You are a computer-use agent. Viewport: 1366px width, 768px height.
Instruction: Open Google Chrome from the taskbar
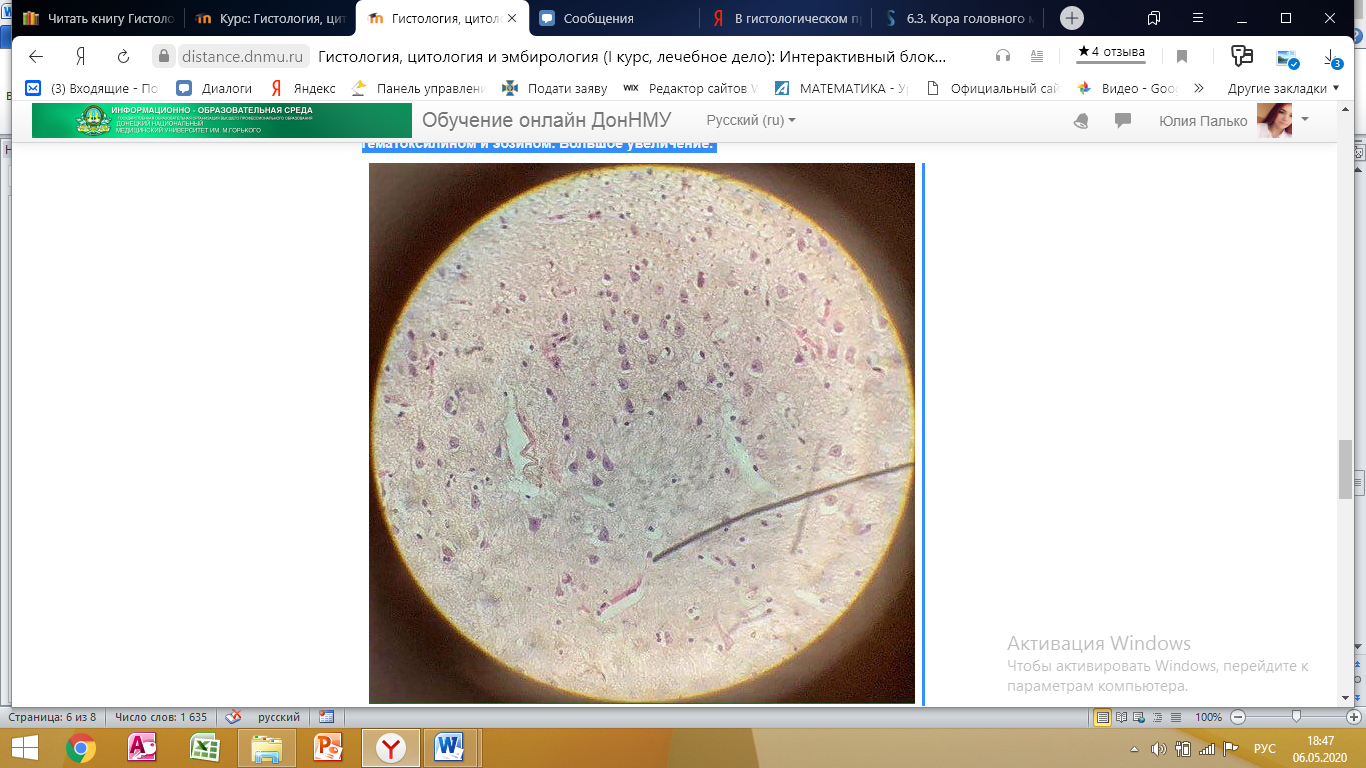81,747
